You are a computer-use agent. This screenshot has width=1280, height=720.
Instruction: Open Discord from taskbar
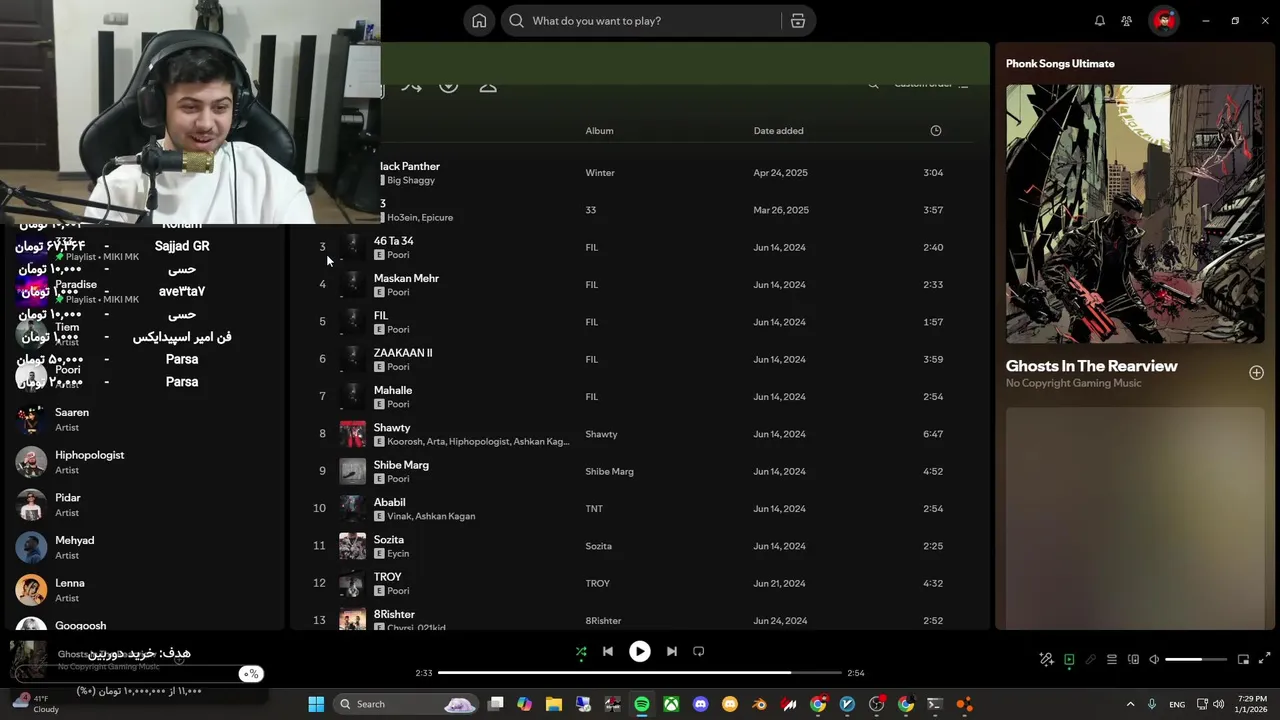tap(701, 704)
